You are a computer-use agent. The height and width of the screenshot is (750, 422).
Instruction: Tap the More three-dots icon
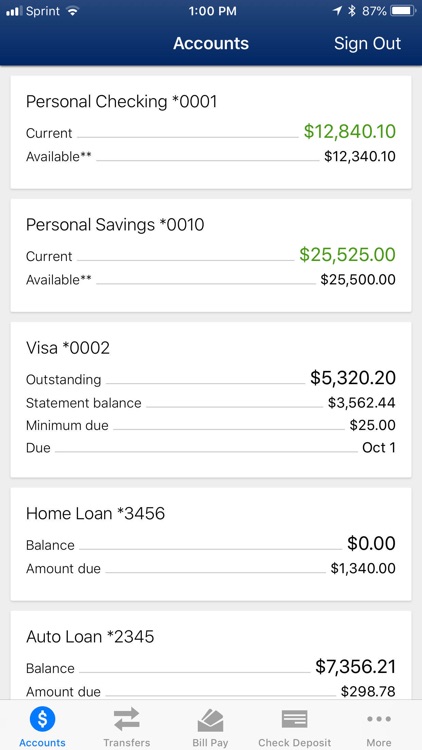point(379,718)
